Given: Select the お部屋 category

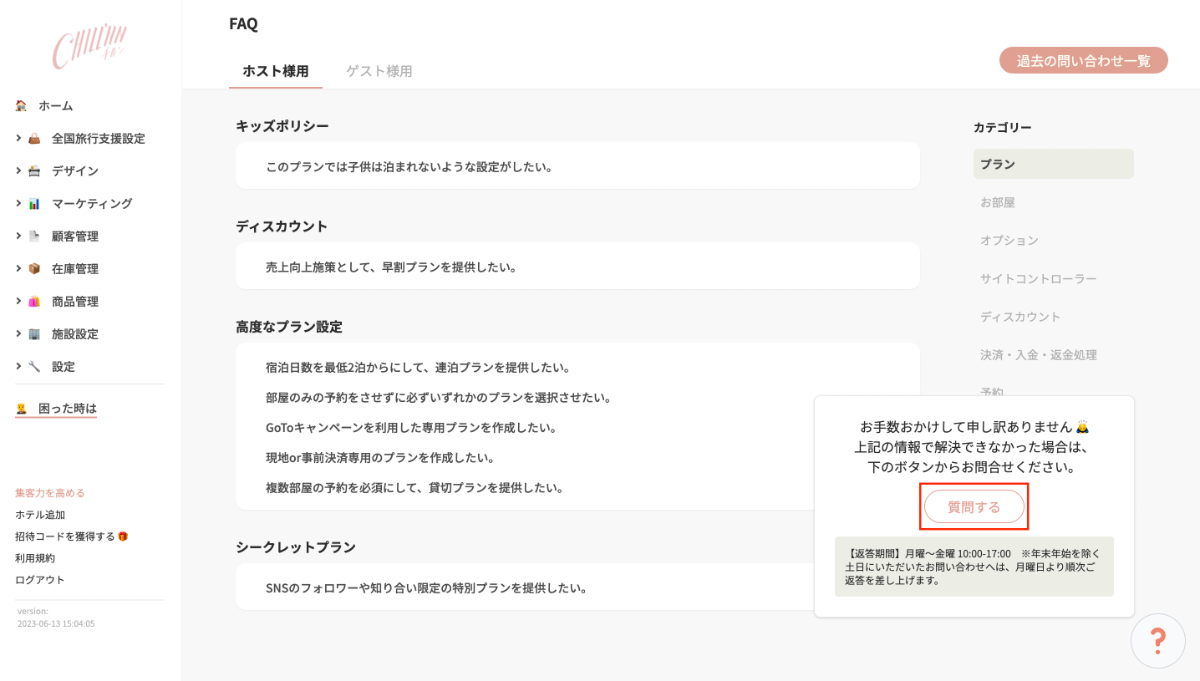Looking at the screenshot, I should point(997,202).
